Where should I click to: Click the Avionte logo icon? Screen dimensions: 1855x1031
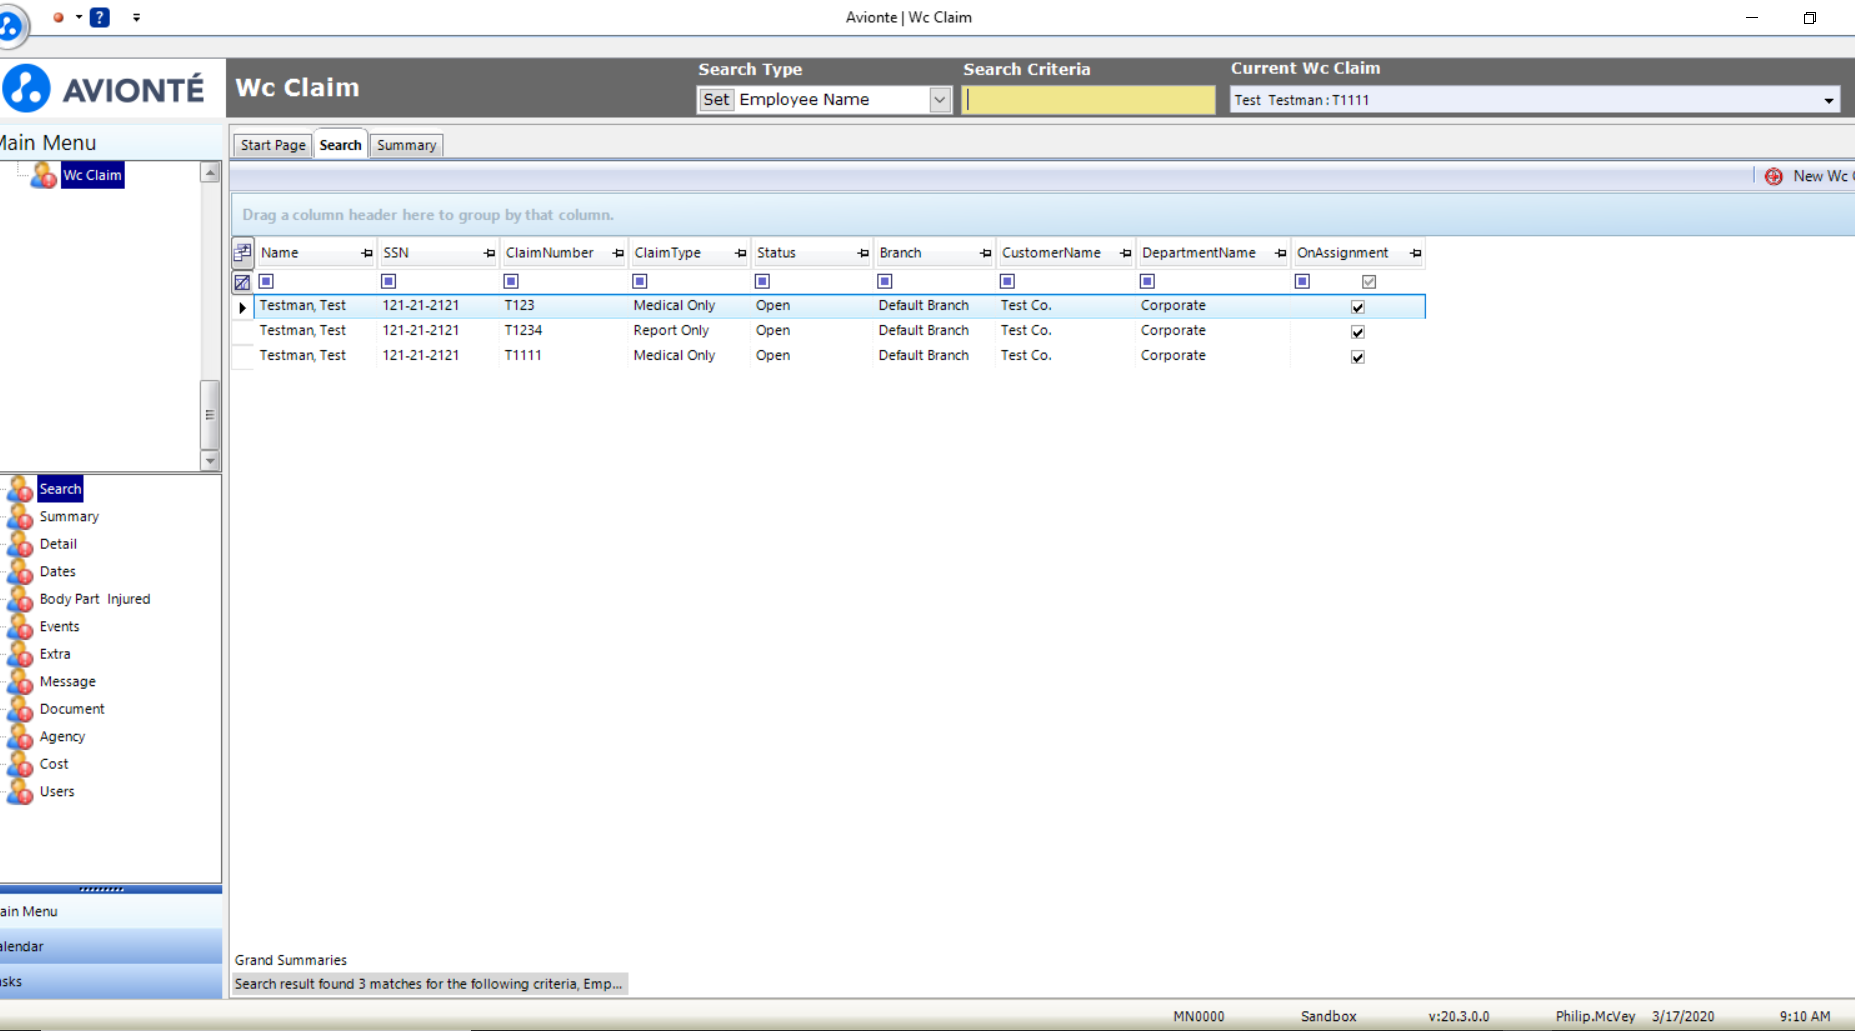(26, 89)
